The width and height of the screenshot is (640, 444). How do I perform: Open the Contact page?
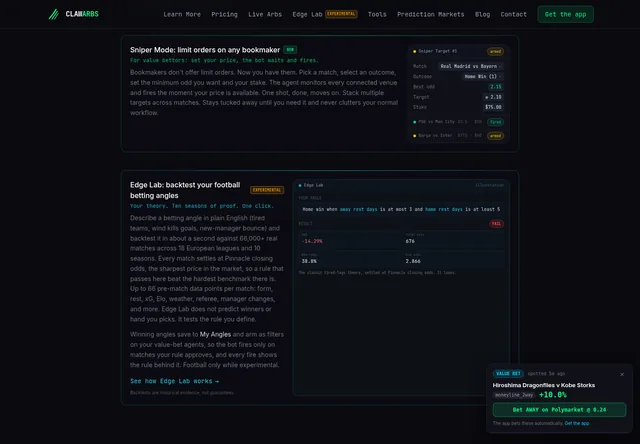[513, 14]
